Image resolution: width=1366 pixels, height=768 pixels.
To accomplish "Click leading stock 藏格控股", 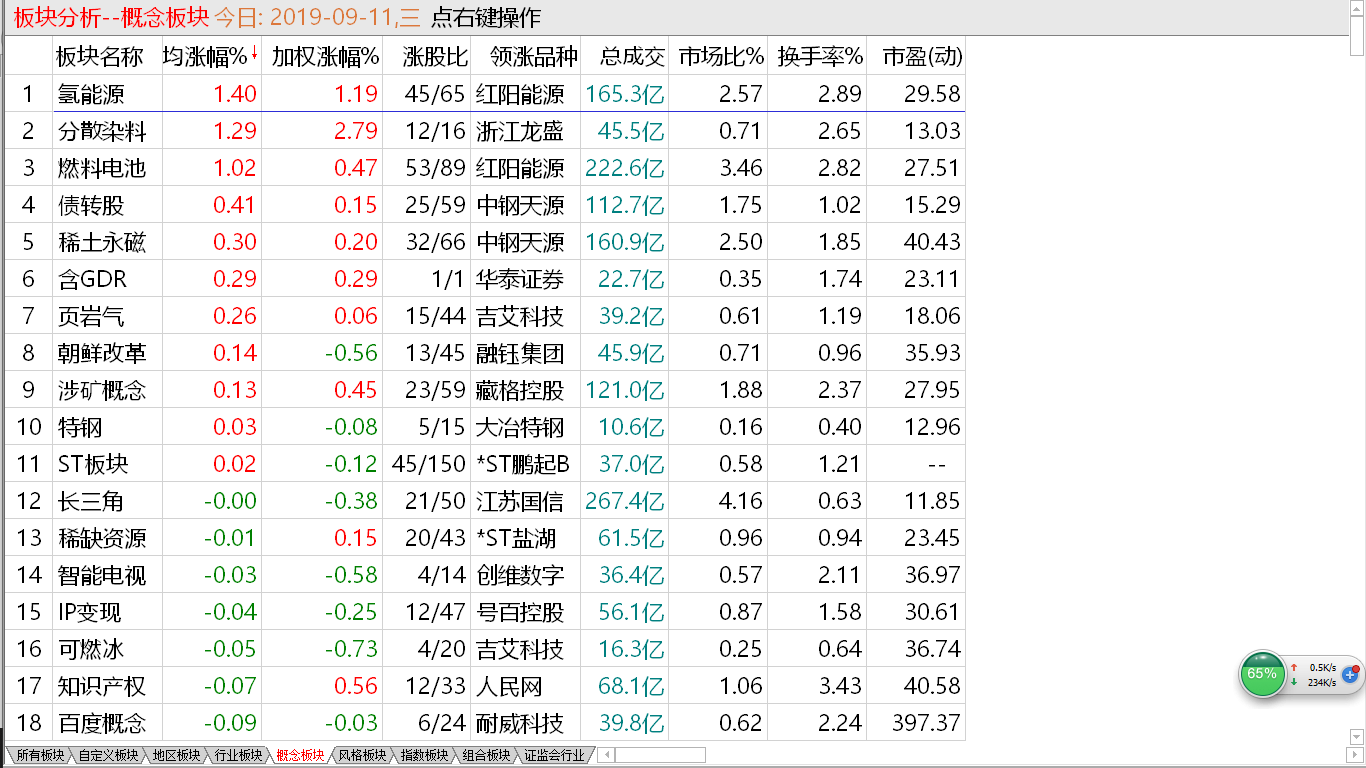I will point(520,390).
